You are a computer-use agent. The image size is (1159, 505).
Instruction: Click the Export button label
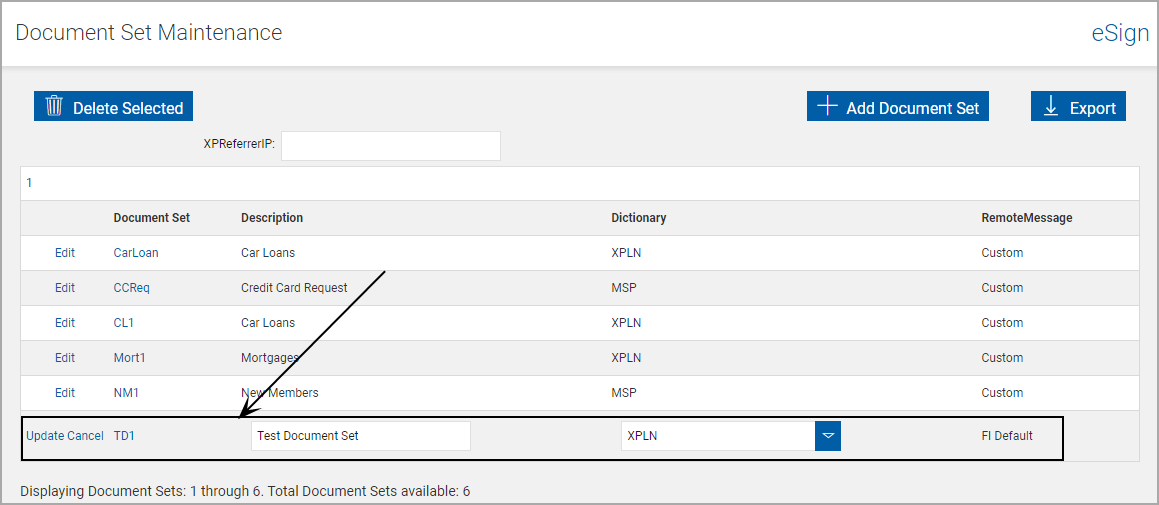(x=1092, y=108)
